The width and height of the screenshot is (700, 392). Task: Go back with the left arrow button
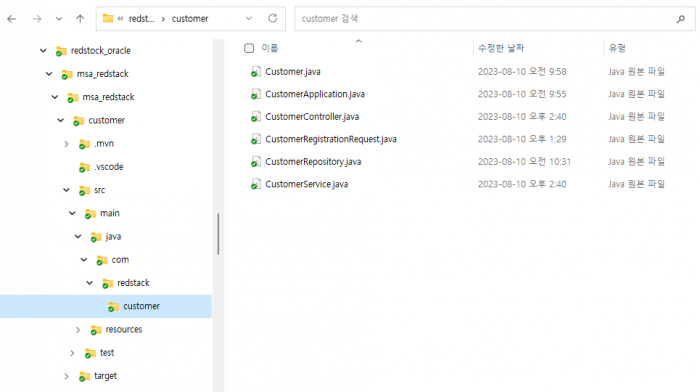tap(12, 19)
